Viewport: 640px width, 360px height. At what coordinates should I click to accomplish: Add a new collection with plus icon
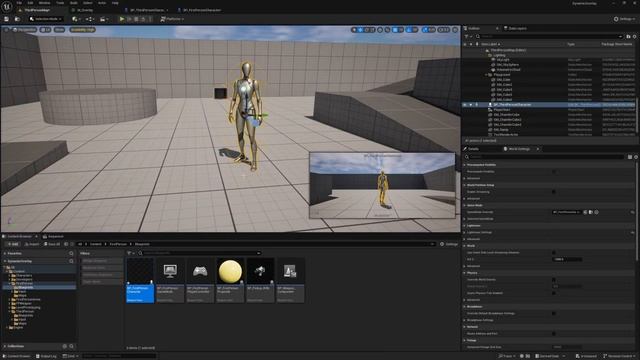[x=64, y=346]
